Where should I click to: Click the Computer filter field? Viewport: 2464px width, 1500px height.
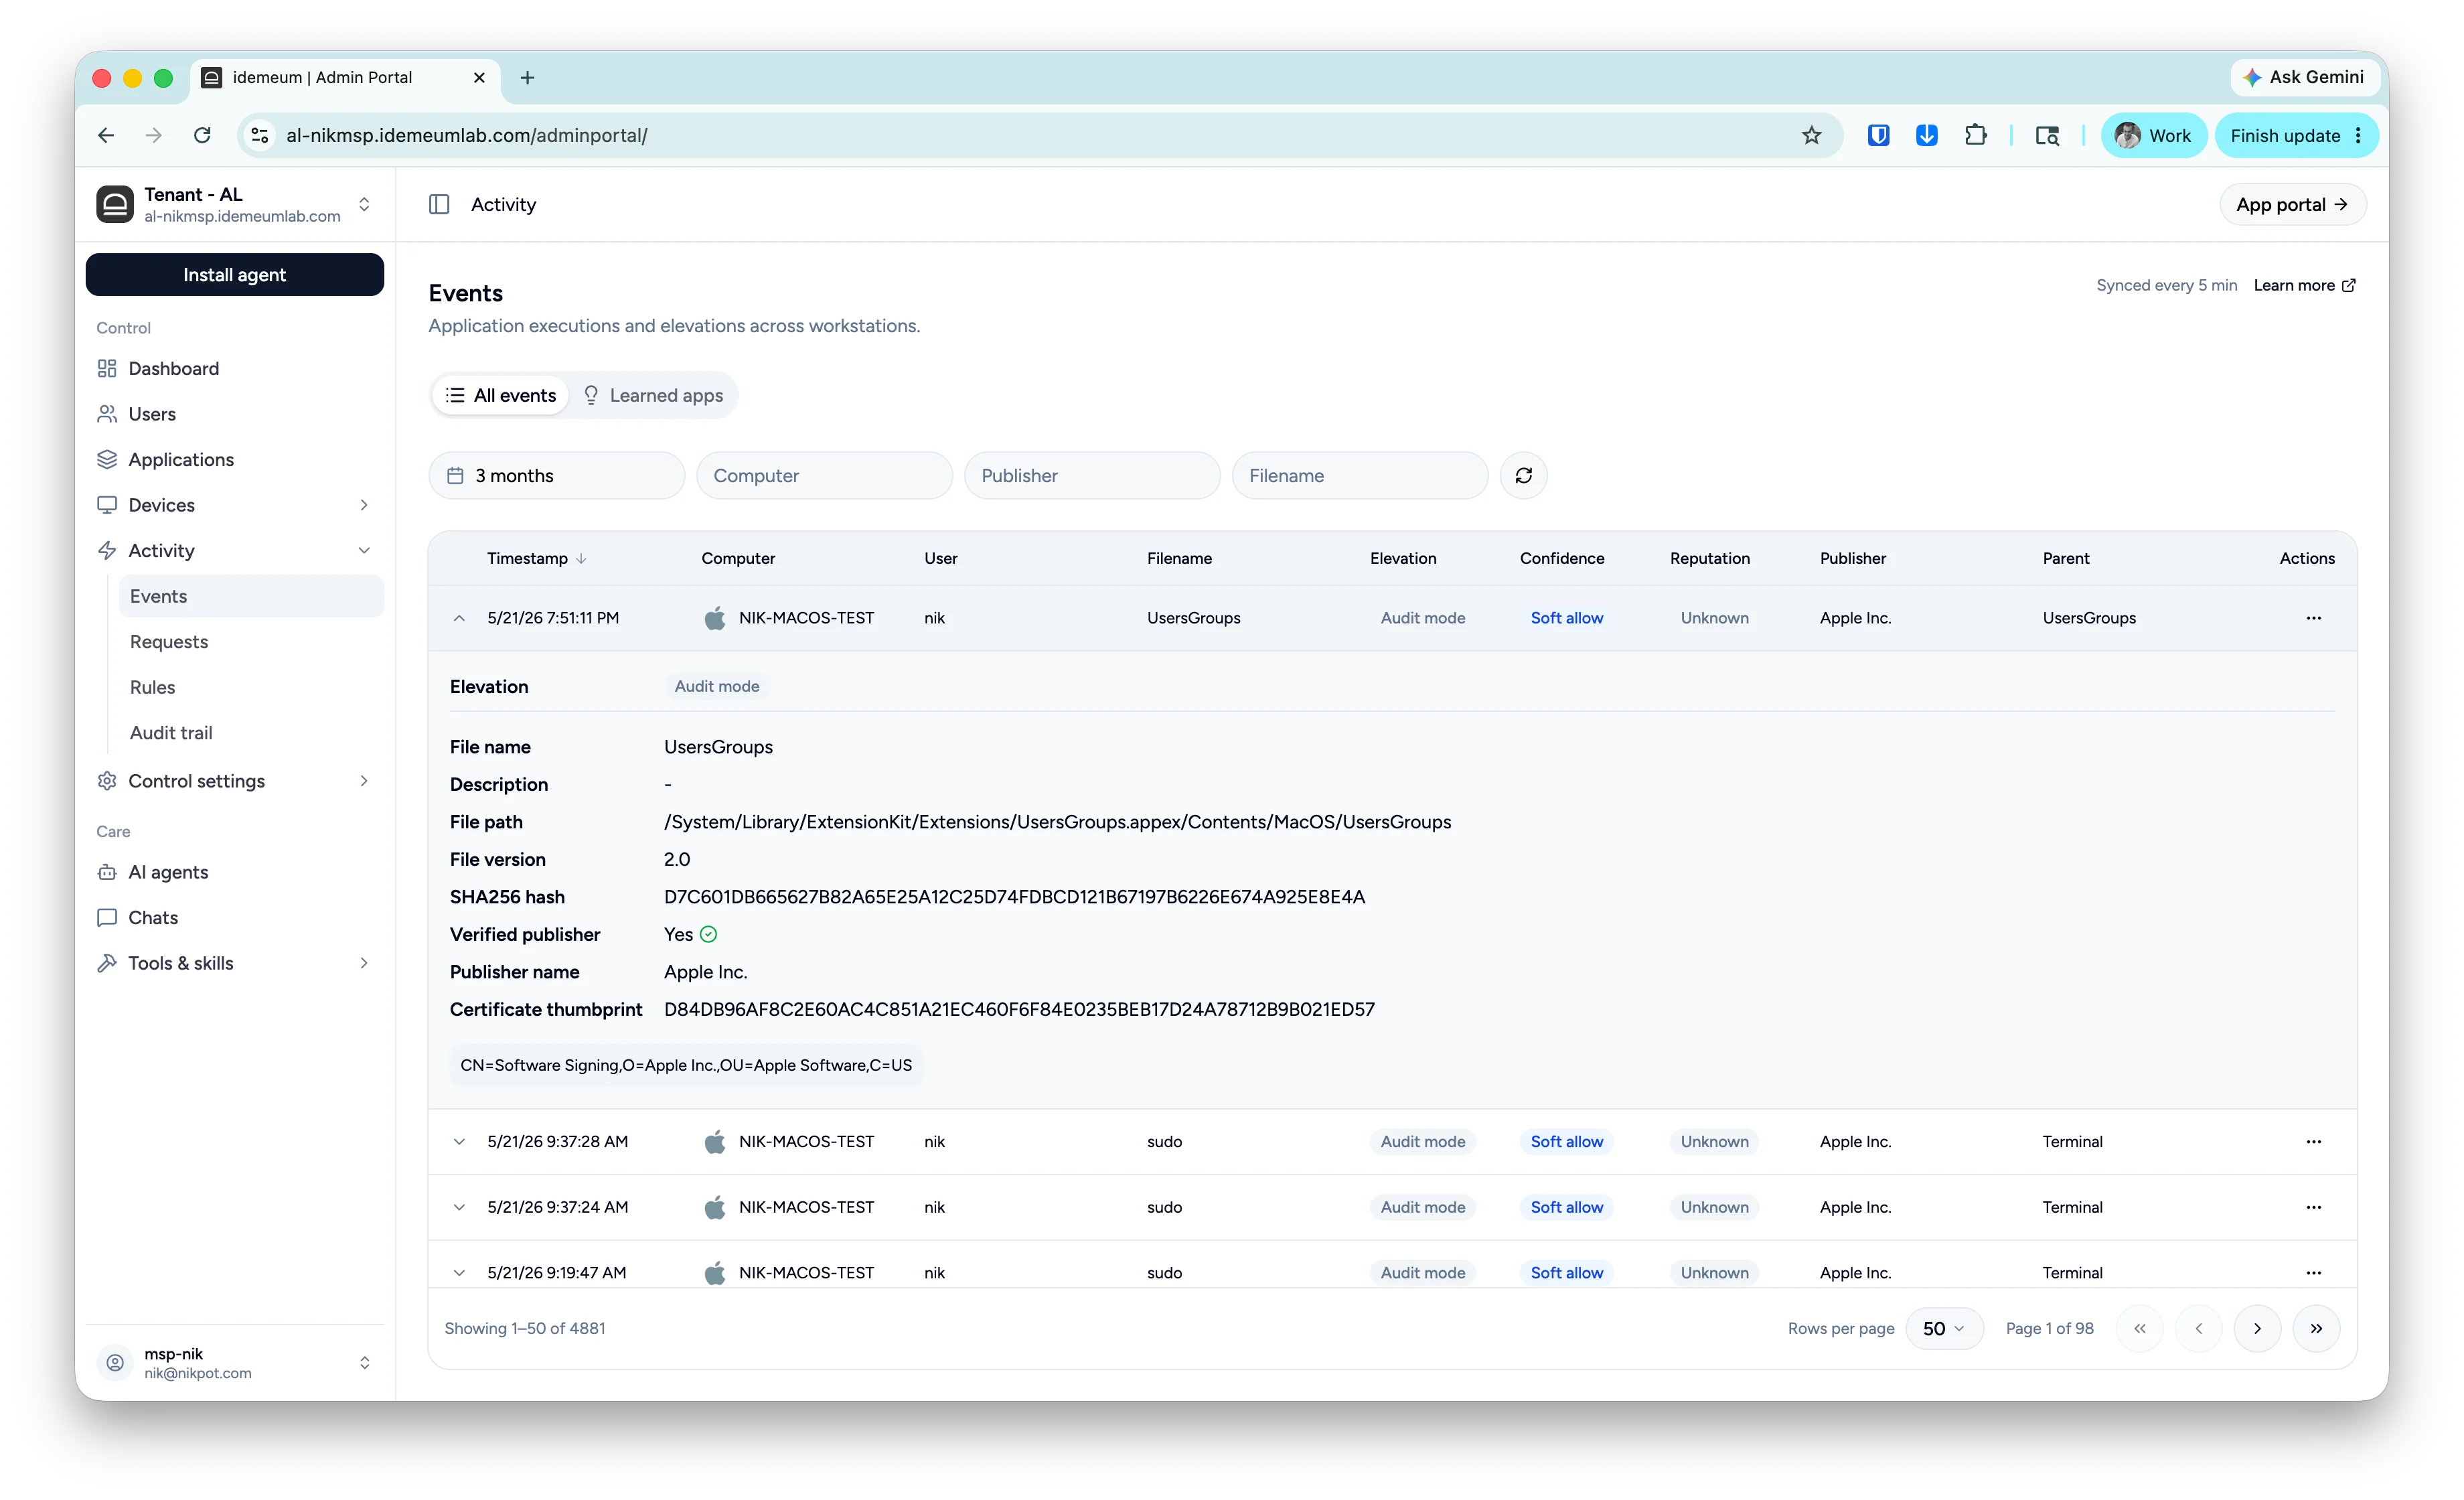(824, 476)
